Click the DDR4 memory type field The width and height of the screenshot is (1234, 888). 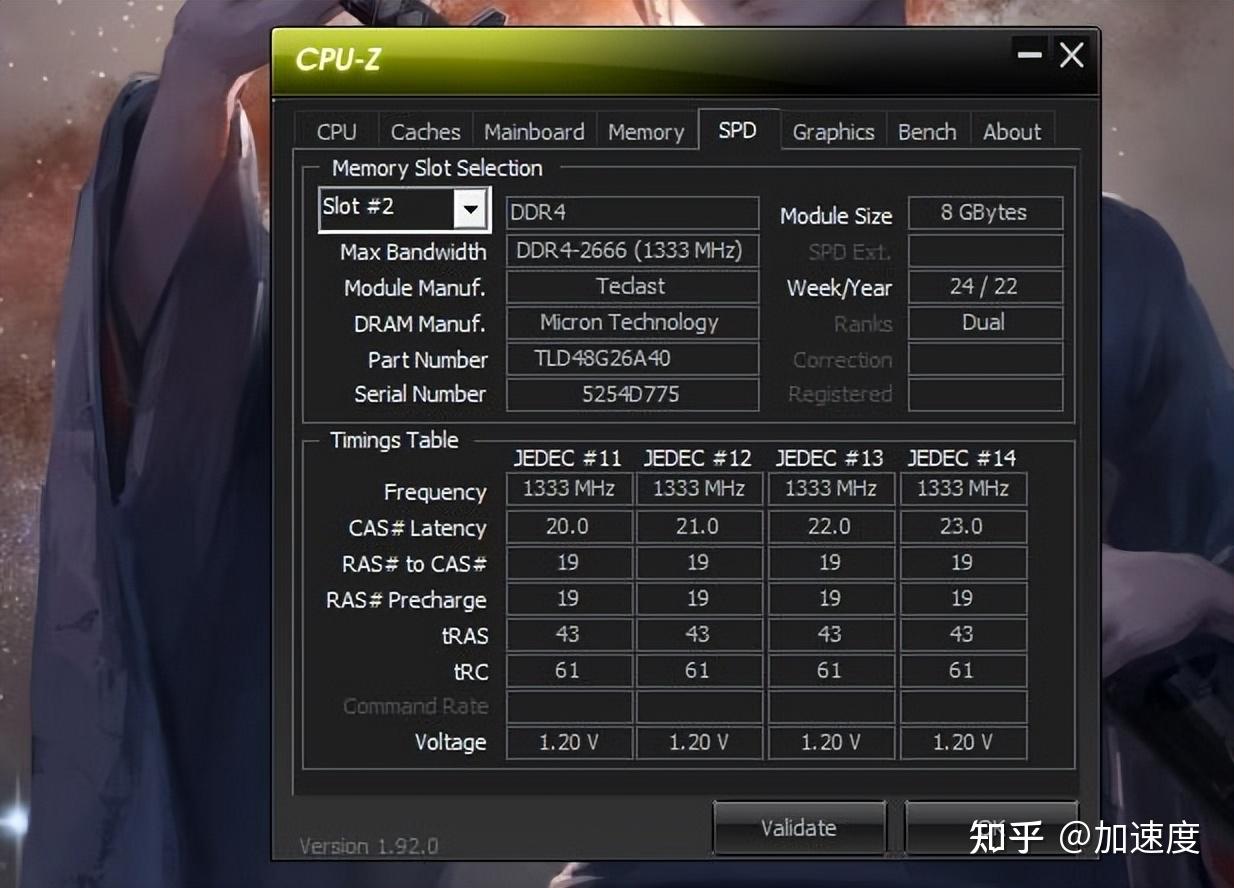(x=632, y=213)
